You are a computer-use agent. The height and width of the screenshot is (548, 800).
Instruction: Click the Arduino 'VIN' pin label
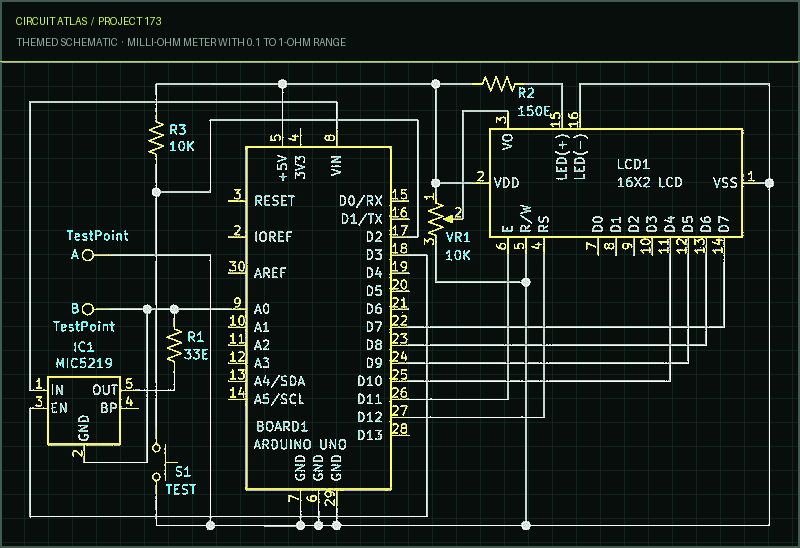point(336,166)
